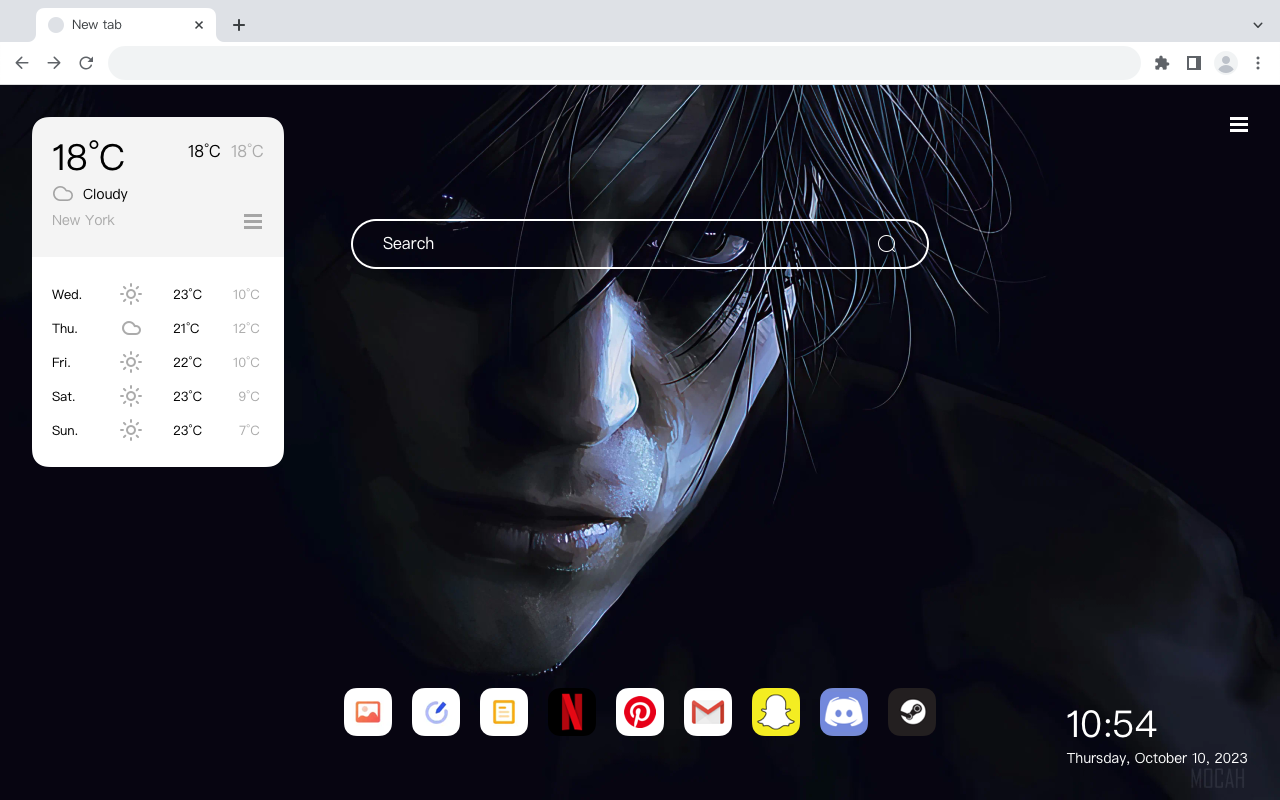Click the Thu. forecast row label
Screen dimensions: 1280x800
65,329
